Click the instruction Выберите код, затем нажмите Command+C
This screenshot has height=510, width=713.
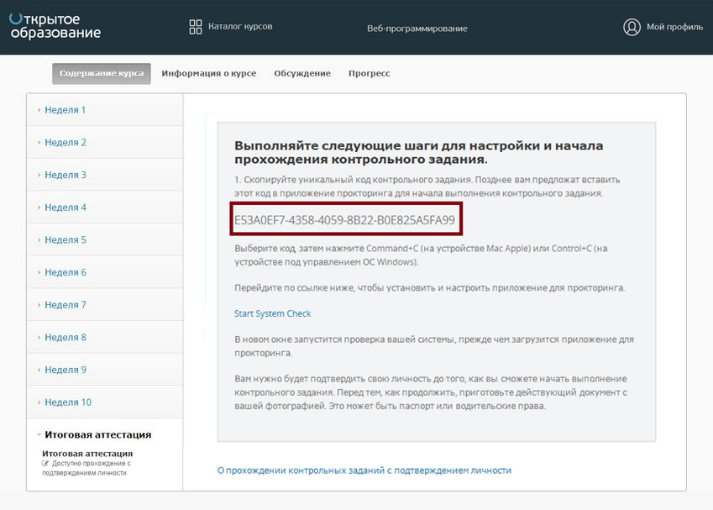pyautogui.click(x=421, y=255)
